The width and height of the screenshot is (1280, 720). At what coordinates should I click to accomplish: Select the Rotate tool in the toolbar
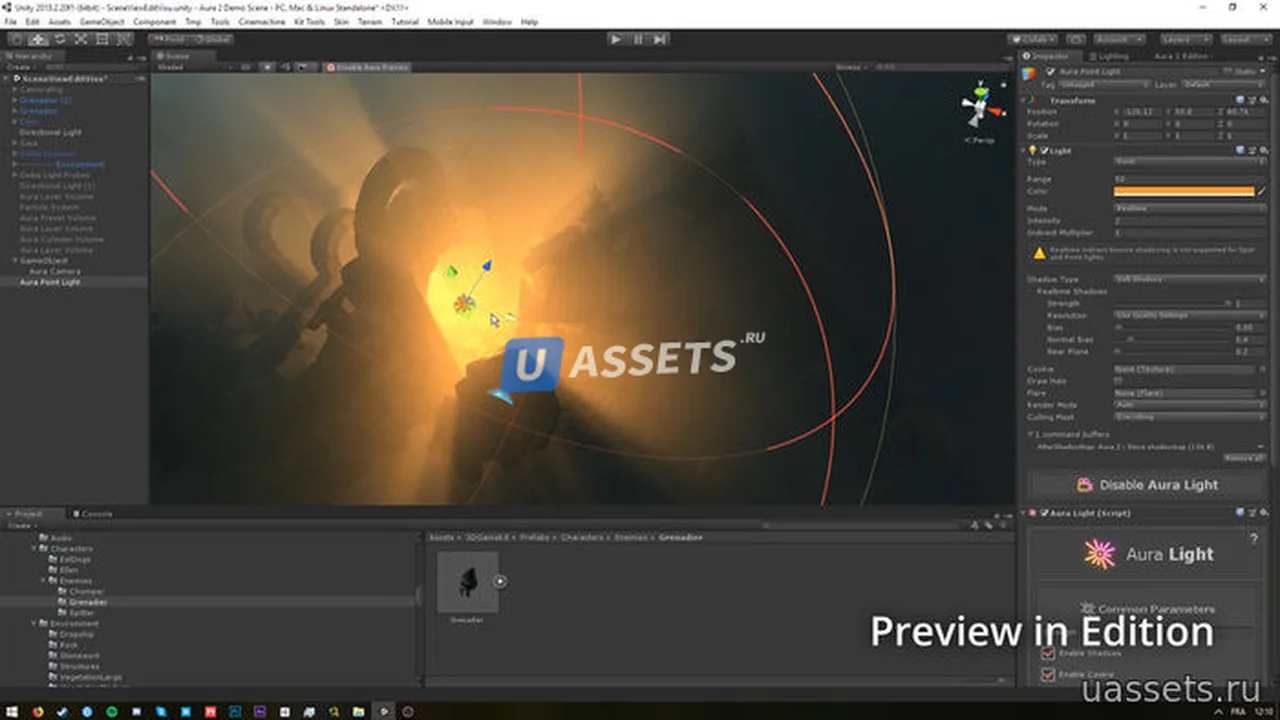pos(59,39)
